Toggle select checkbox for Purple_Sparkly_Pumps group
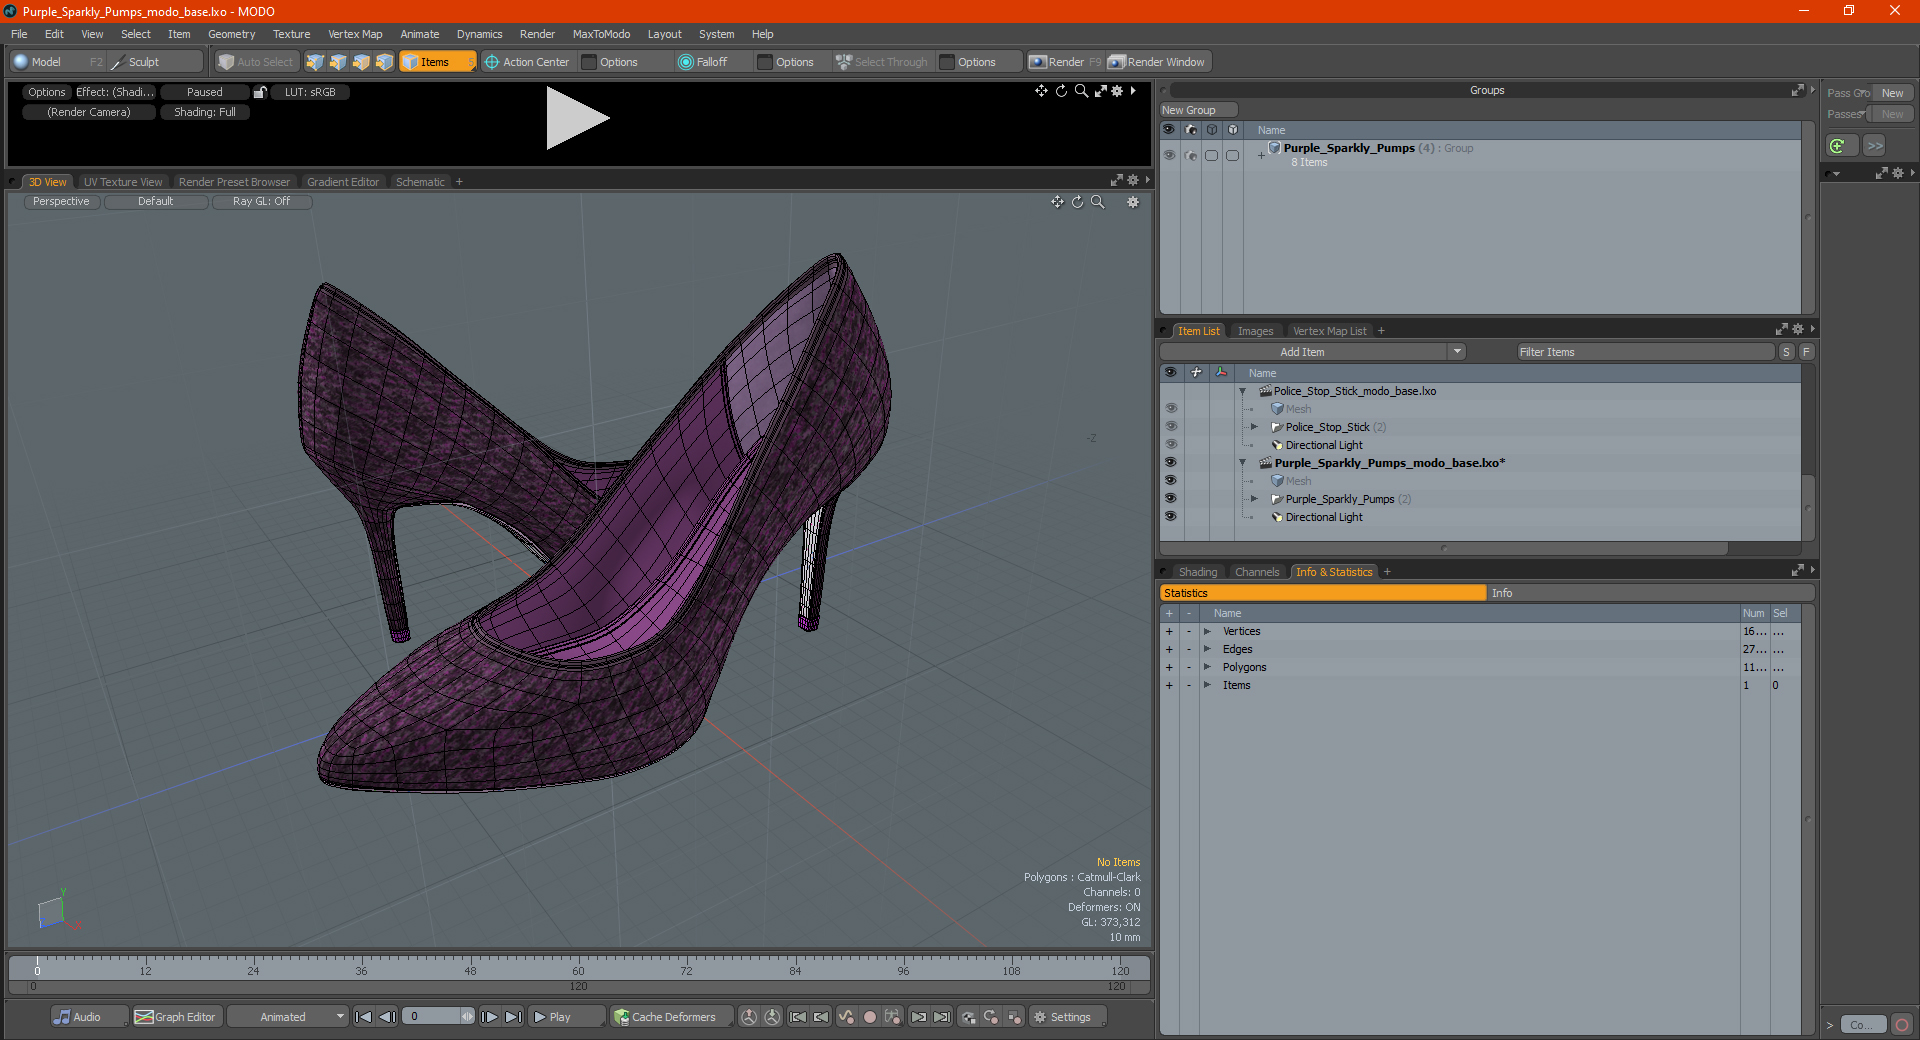1920x1040 pixels. pyautogui.click(x=1232, y=155)
